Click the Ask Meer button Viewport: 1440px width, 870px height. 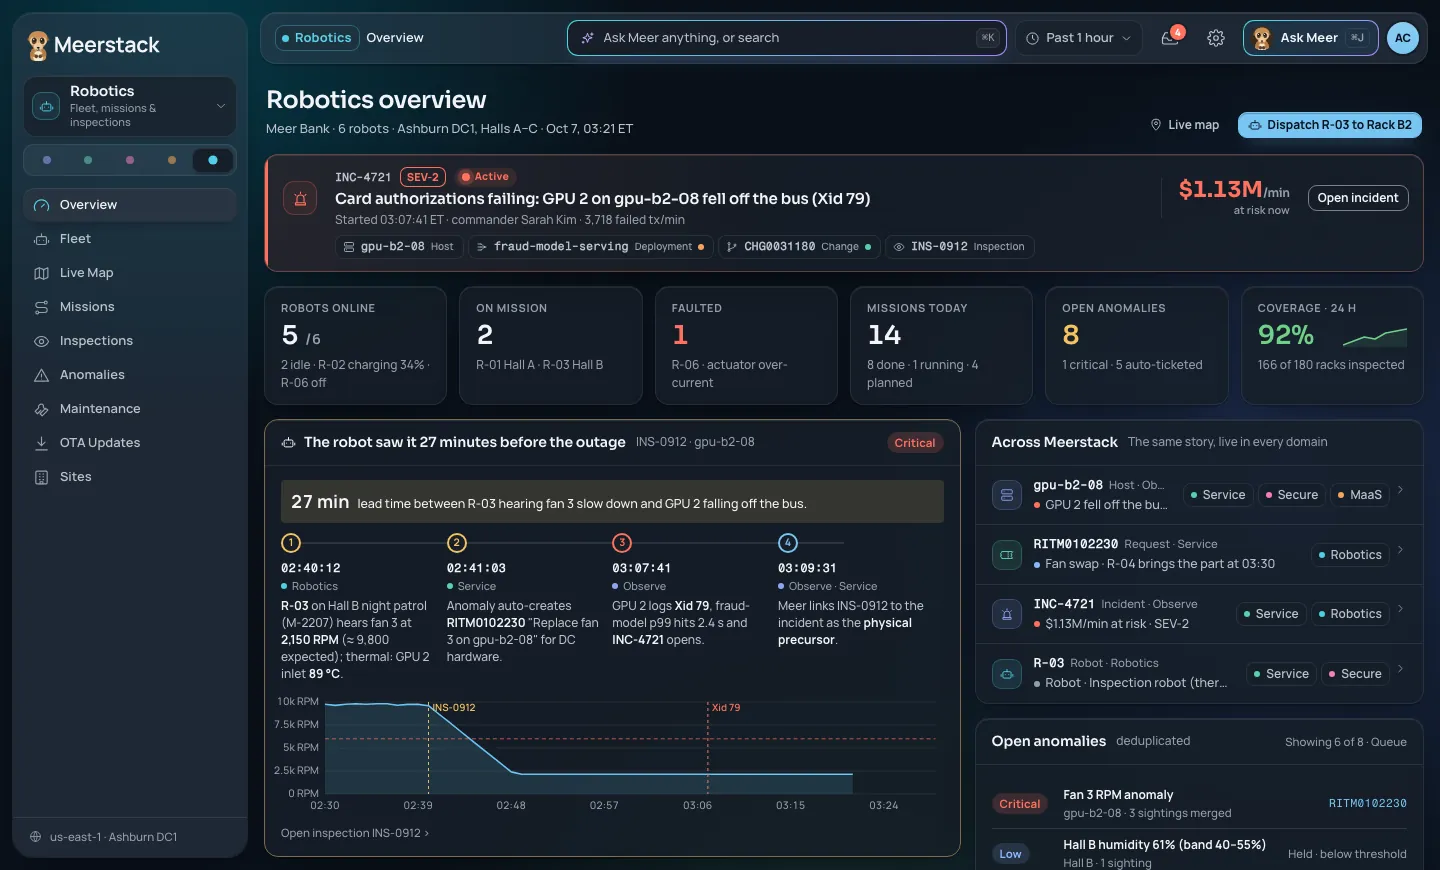point(1311,38)
